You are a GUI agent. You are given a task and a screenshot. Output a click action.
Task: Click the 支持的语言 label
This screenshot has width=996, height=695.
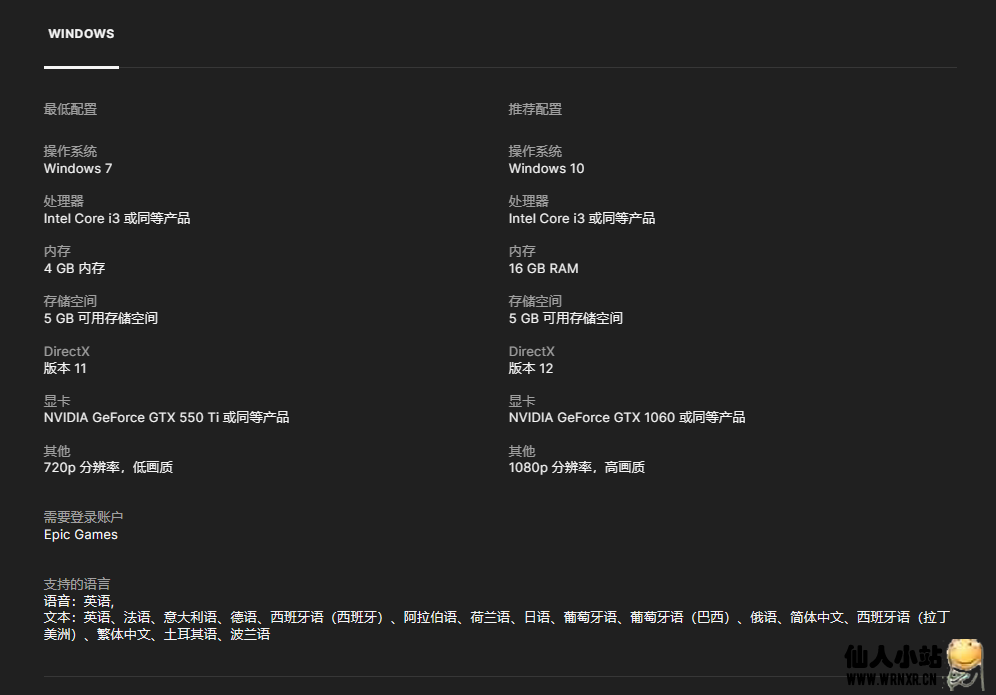click(77, 584)
